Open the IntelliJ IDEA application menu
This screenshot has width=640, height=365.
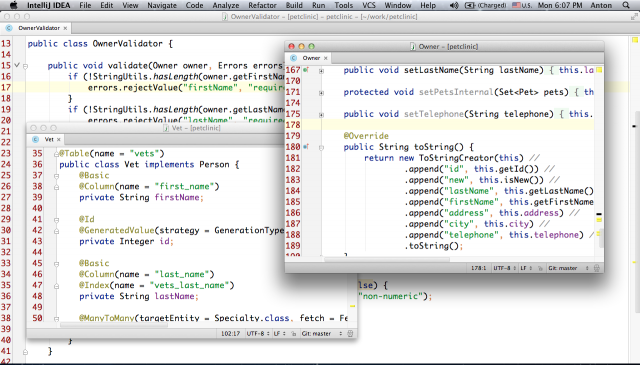tap(49, 5)
